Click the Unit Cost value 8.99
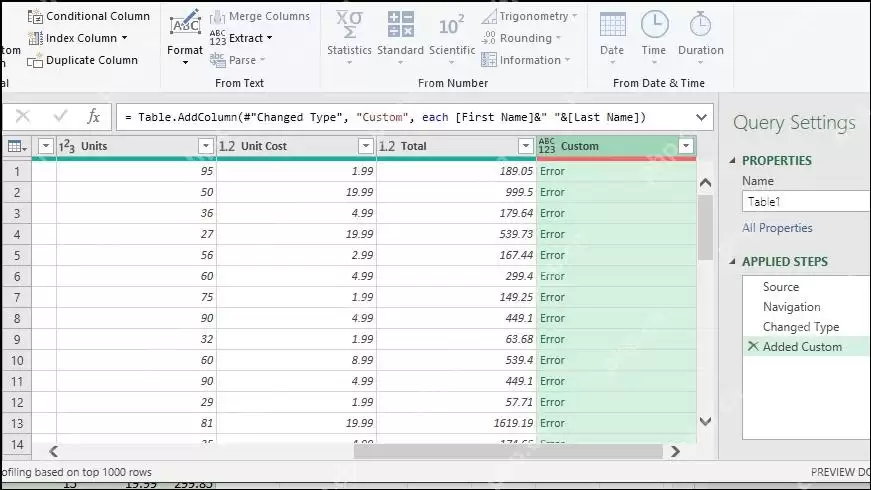871x490 pixels. [362, 360]
